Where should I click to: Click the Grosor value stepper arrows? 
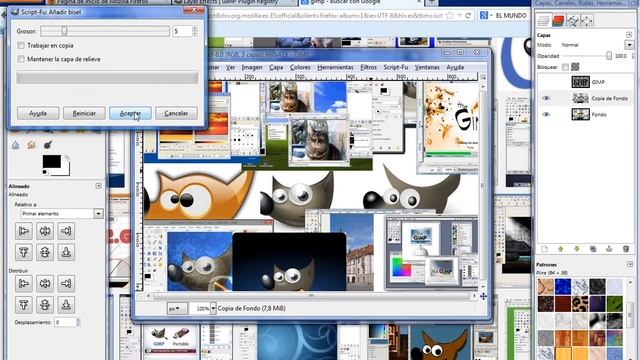[195, 31]
